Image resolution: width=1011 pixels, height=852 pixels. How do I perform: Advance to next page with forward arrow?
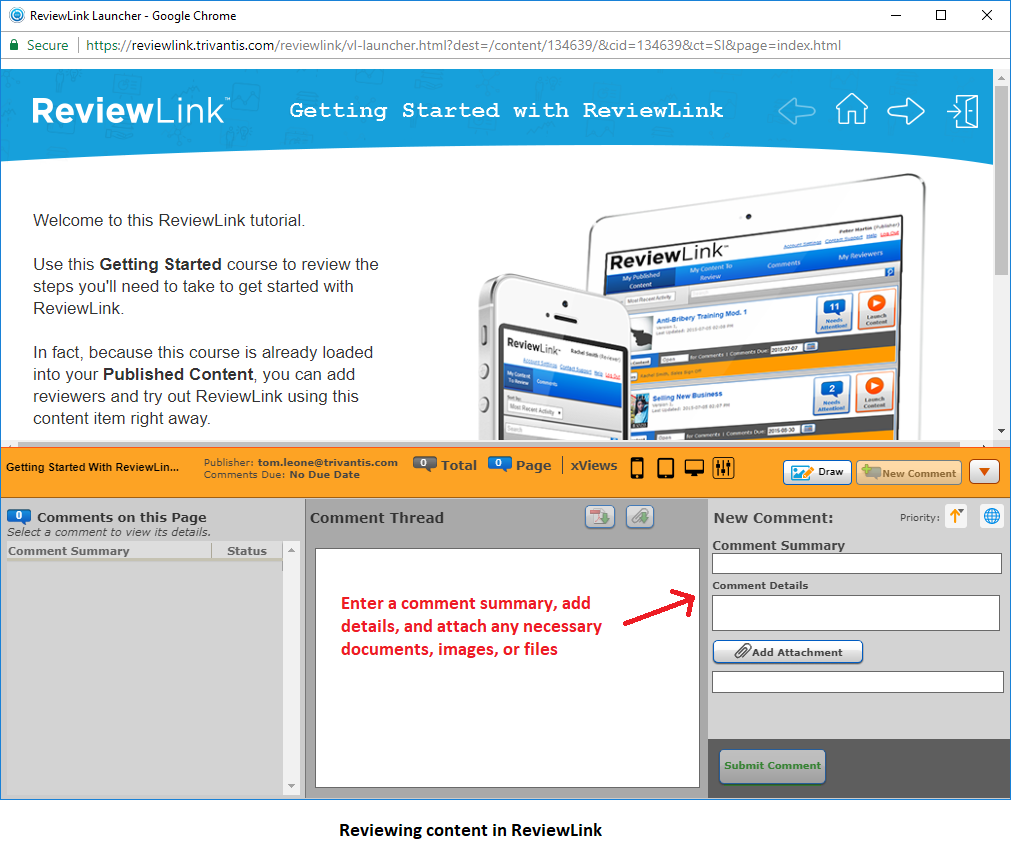pyautogui.click(x=906, y=111)
